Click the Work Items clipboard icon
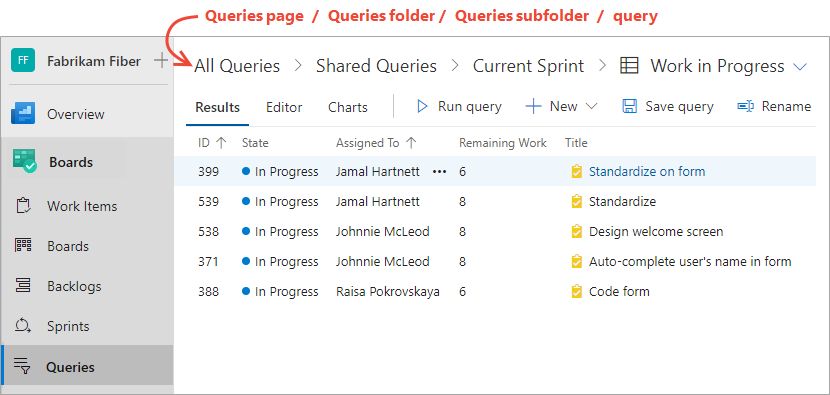This screenshot has width=830, height=395. pos(23,206)
